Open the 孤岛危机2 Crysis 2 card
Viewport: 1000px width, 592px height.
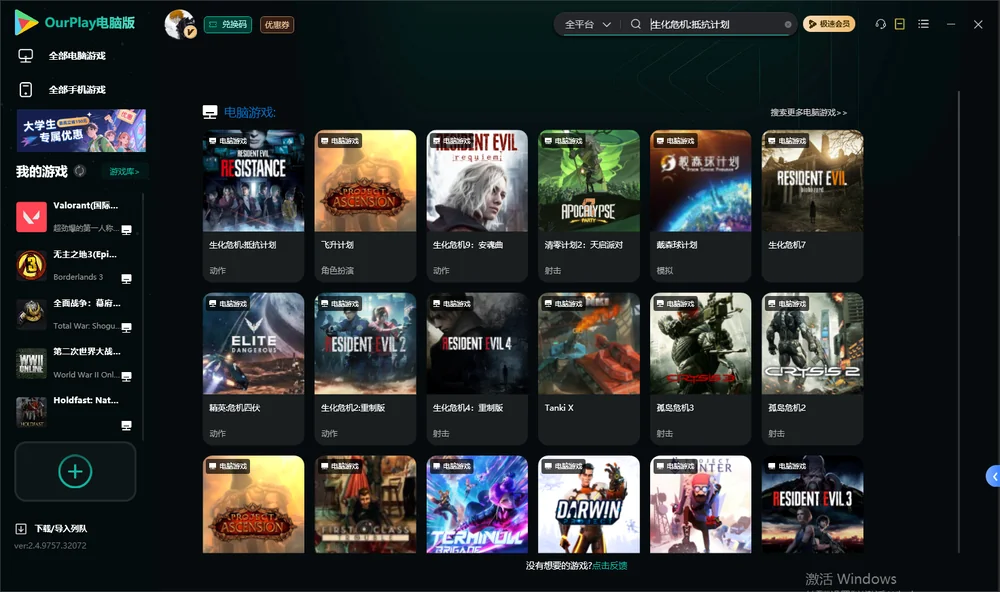point(812,369)
